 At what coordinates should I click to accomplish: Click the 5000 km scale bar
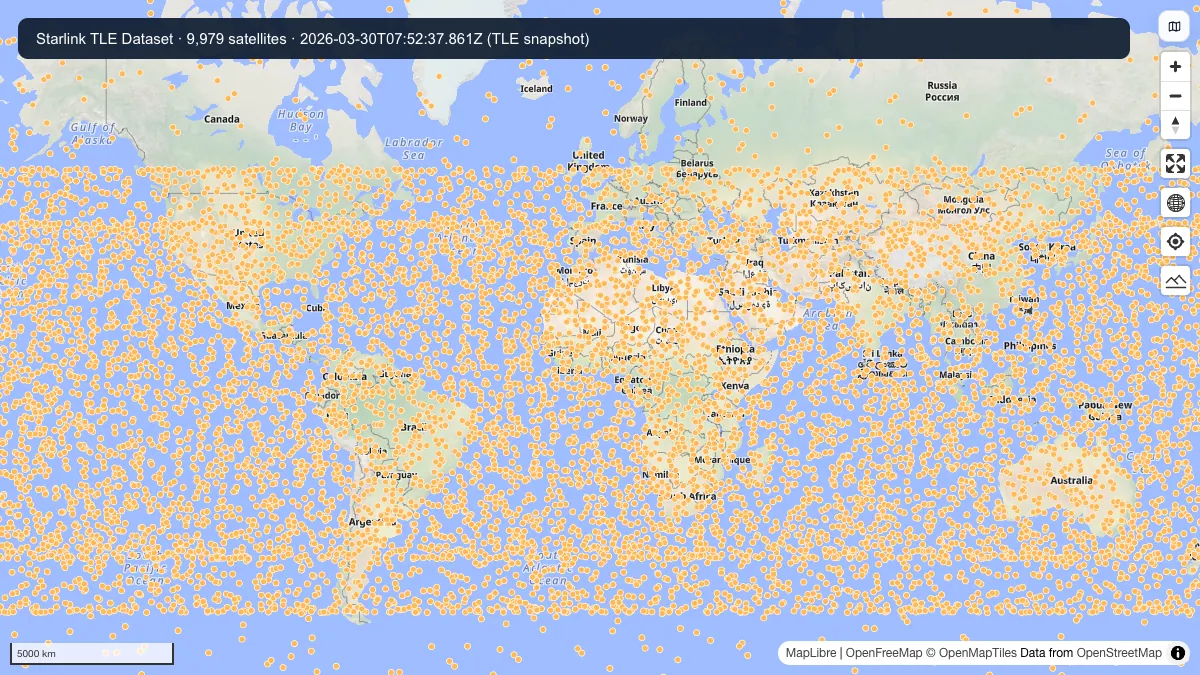(x=92, y=653)
